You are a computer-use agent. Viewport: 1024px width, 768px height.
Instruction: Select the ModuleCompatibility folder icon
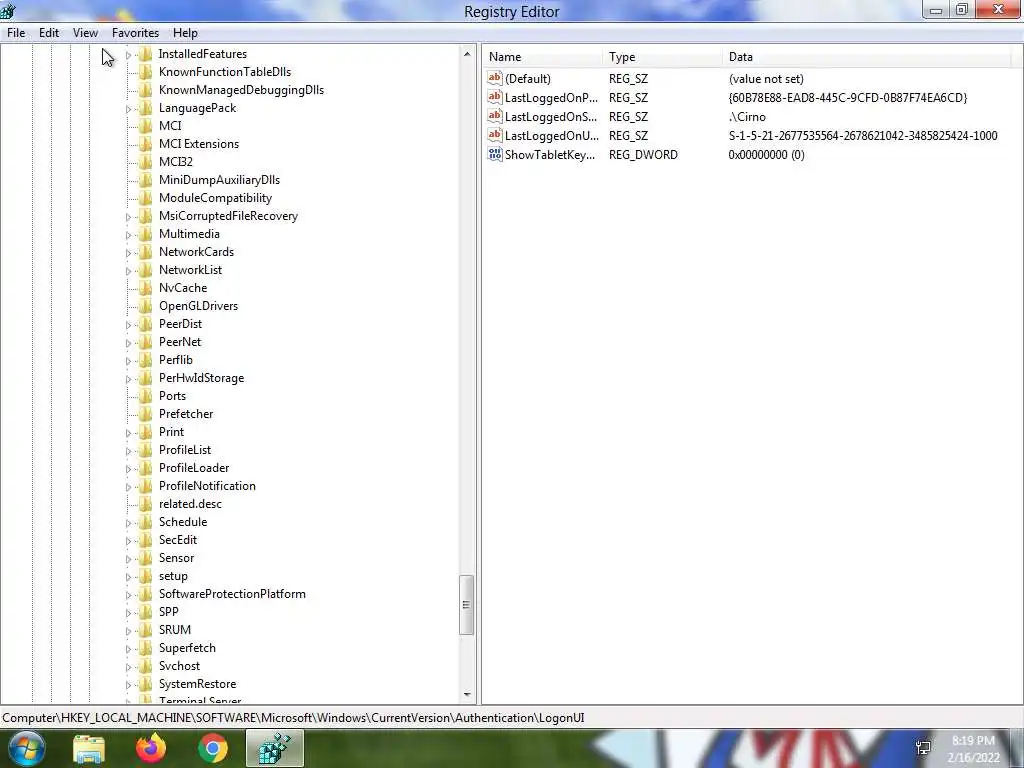click(x=146, y=198)
